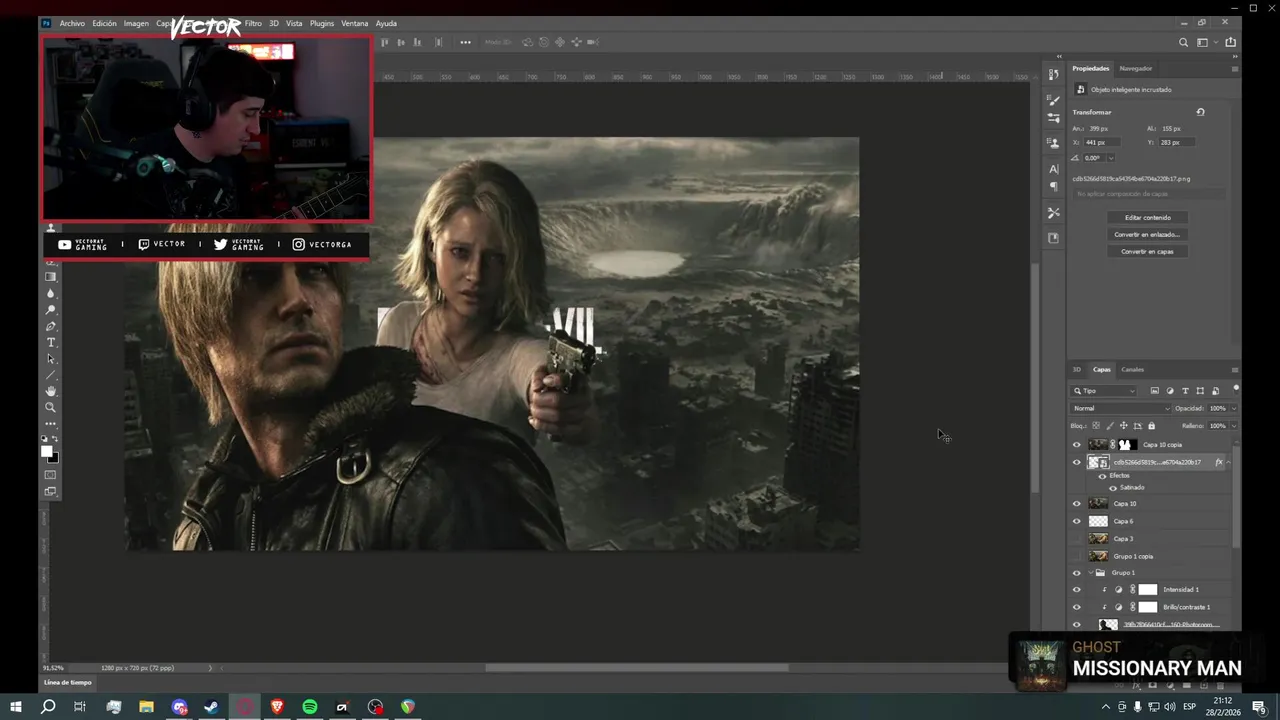Open the Edición menu
This screenshot has width=1280, height=720.
[x=104, y=23]
